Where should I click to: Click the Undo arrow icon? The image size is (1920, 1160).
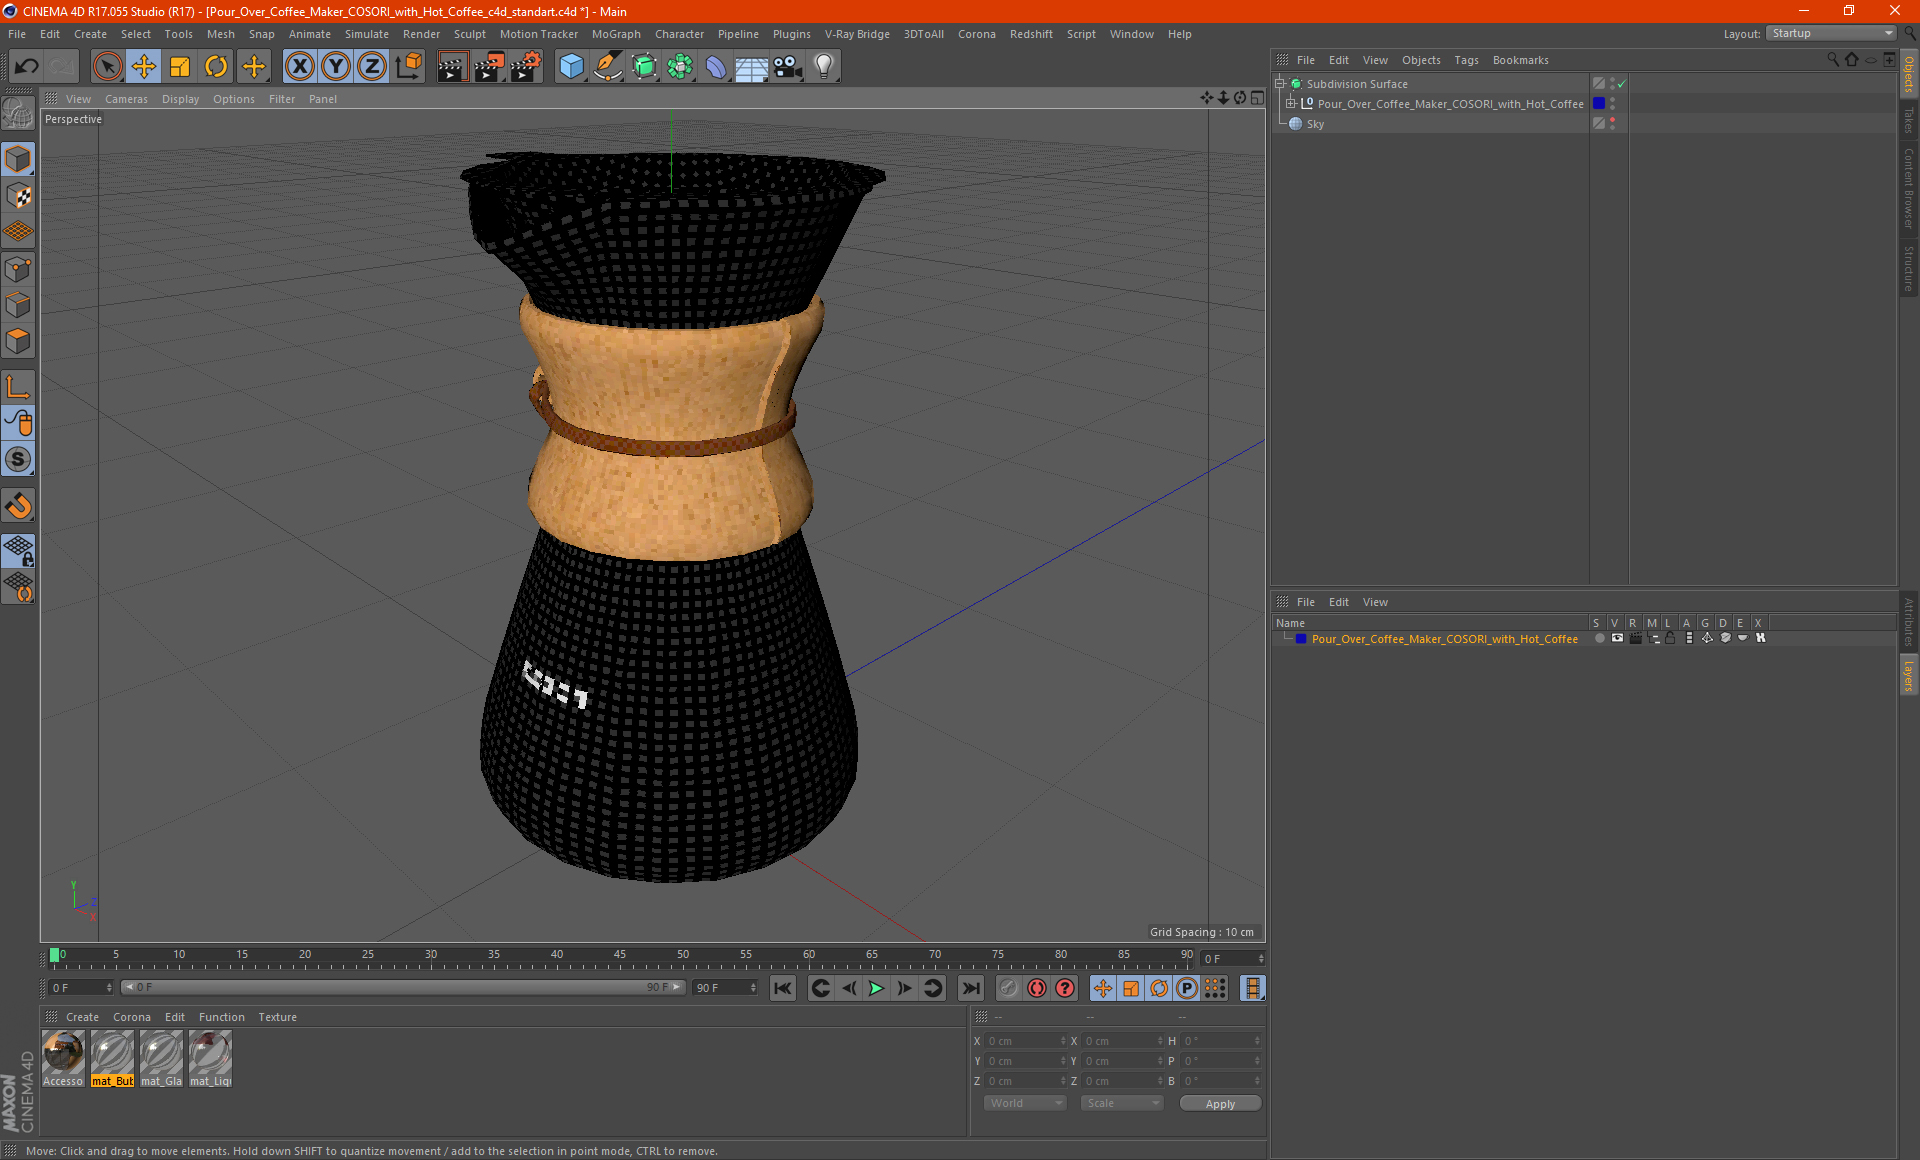[x=26, y=67]
